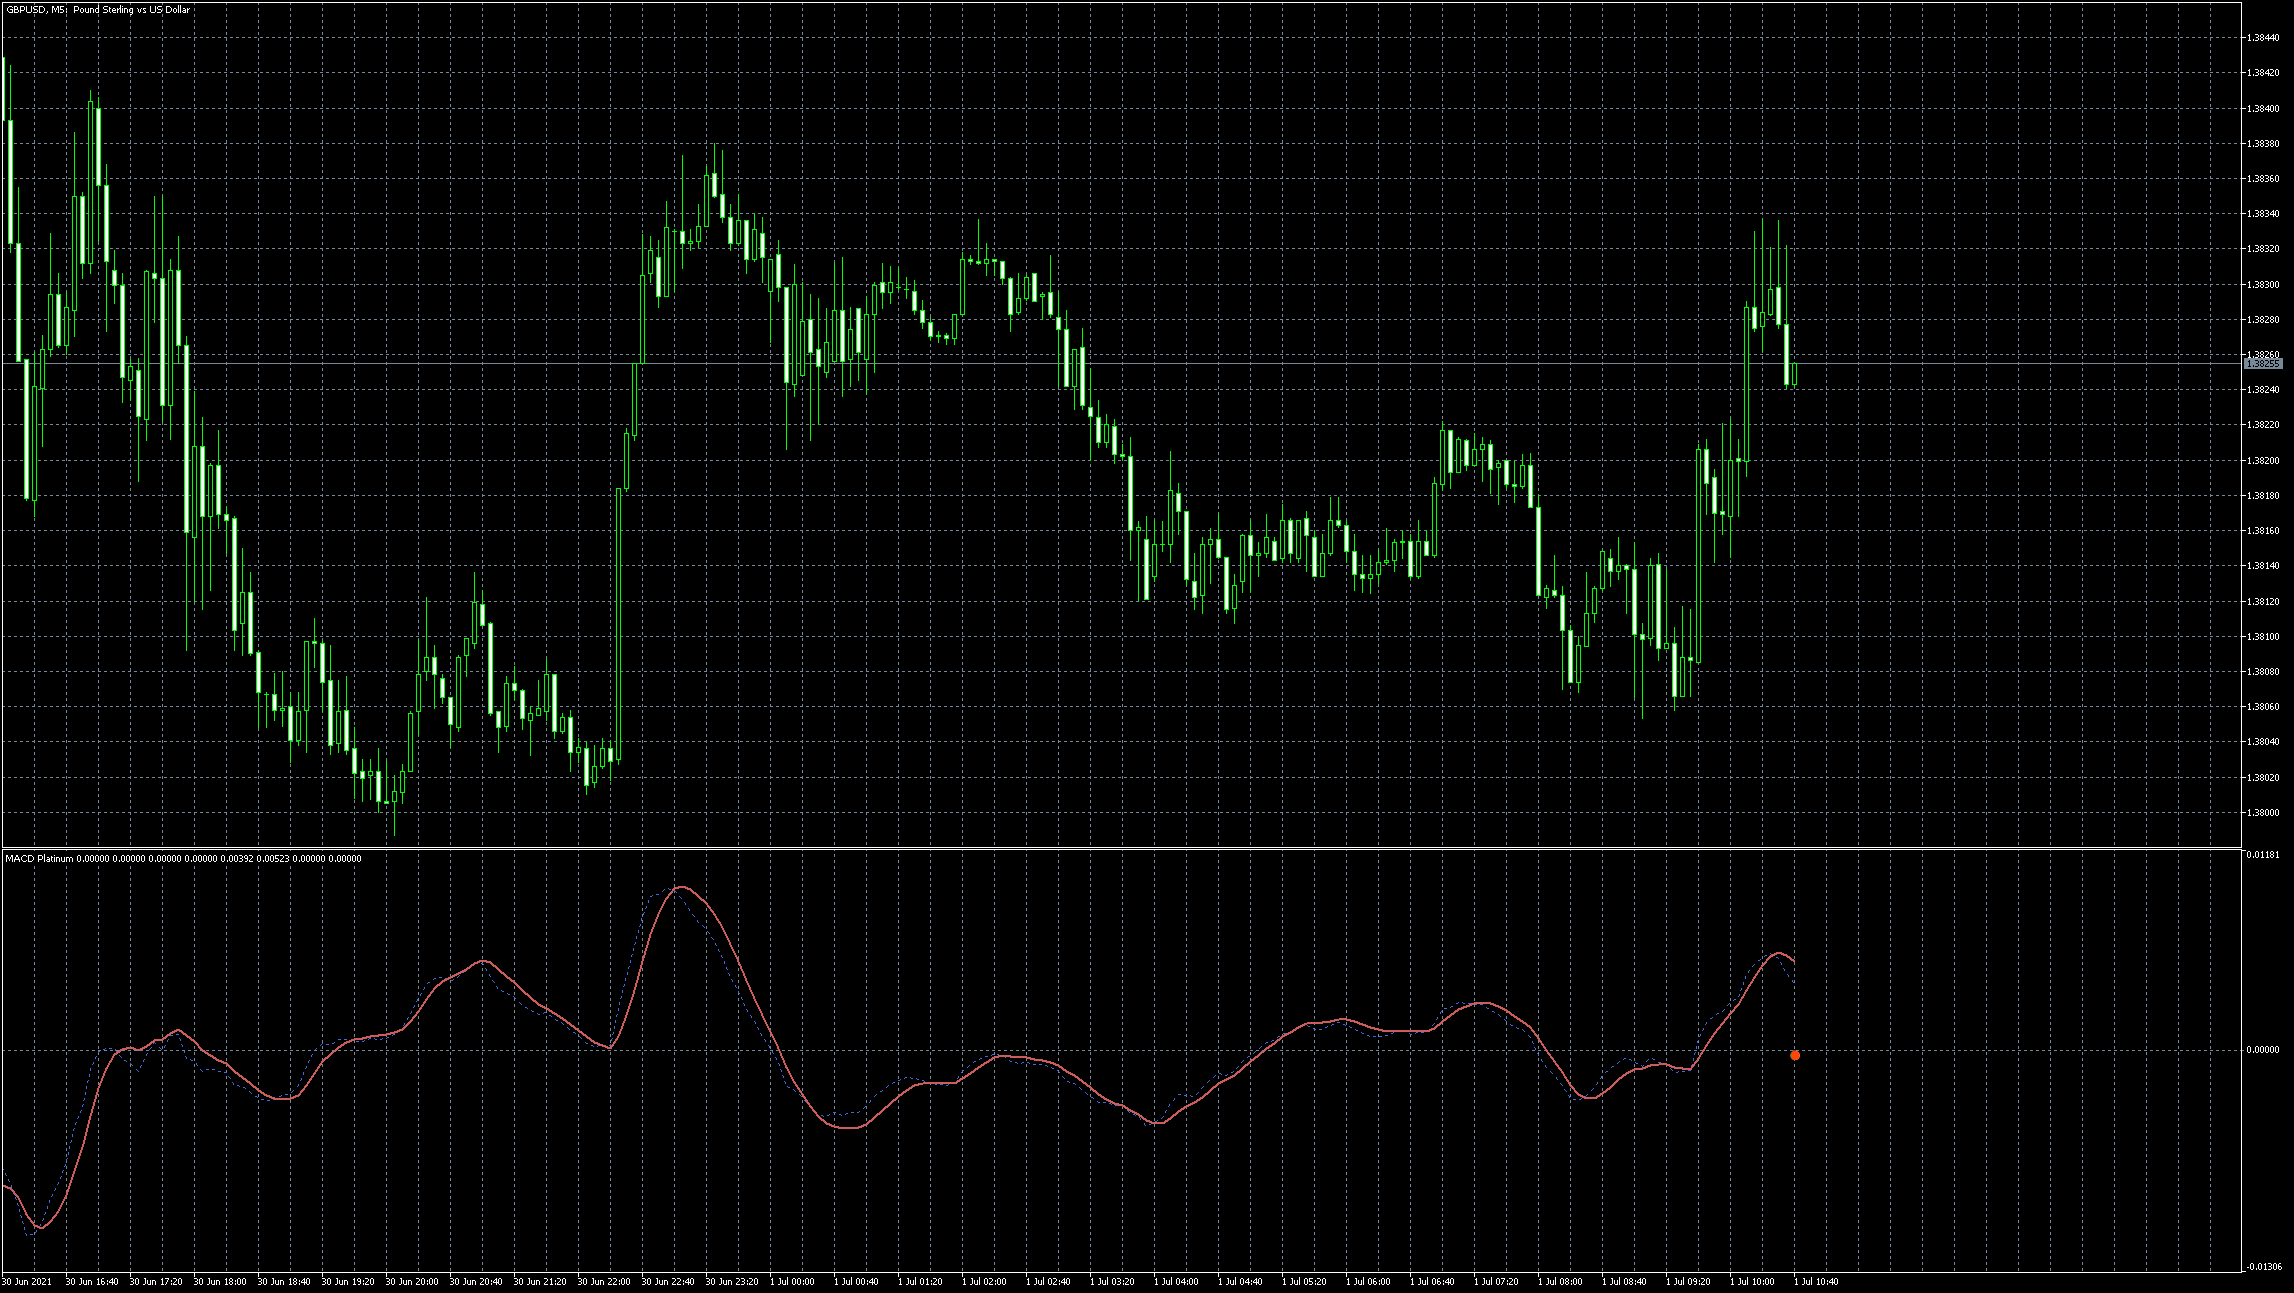Click the highlighted current price tag 1.38255
The image size is (2294, 1293).
click(2262, 364)
